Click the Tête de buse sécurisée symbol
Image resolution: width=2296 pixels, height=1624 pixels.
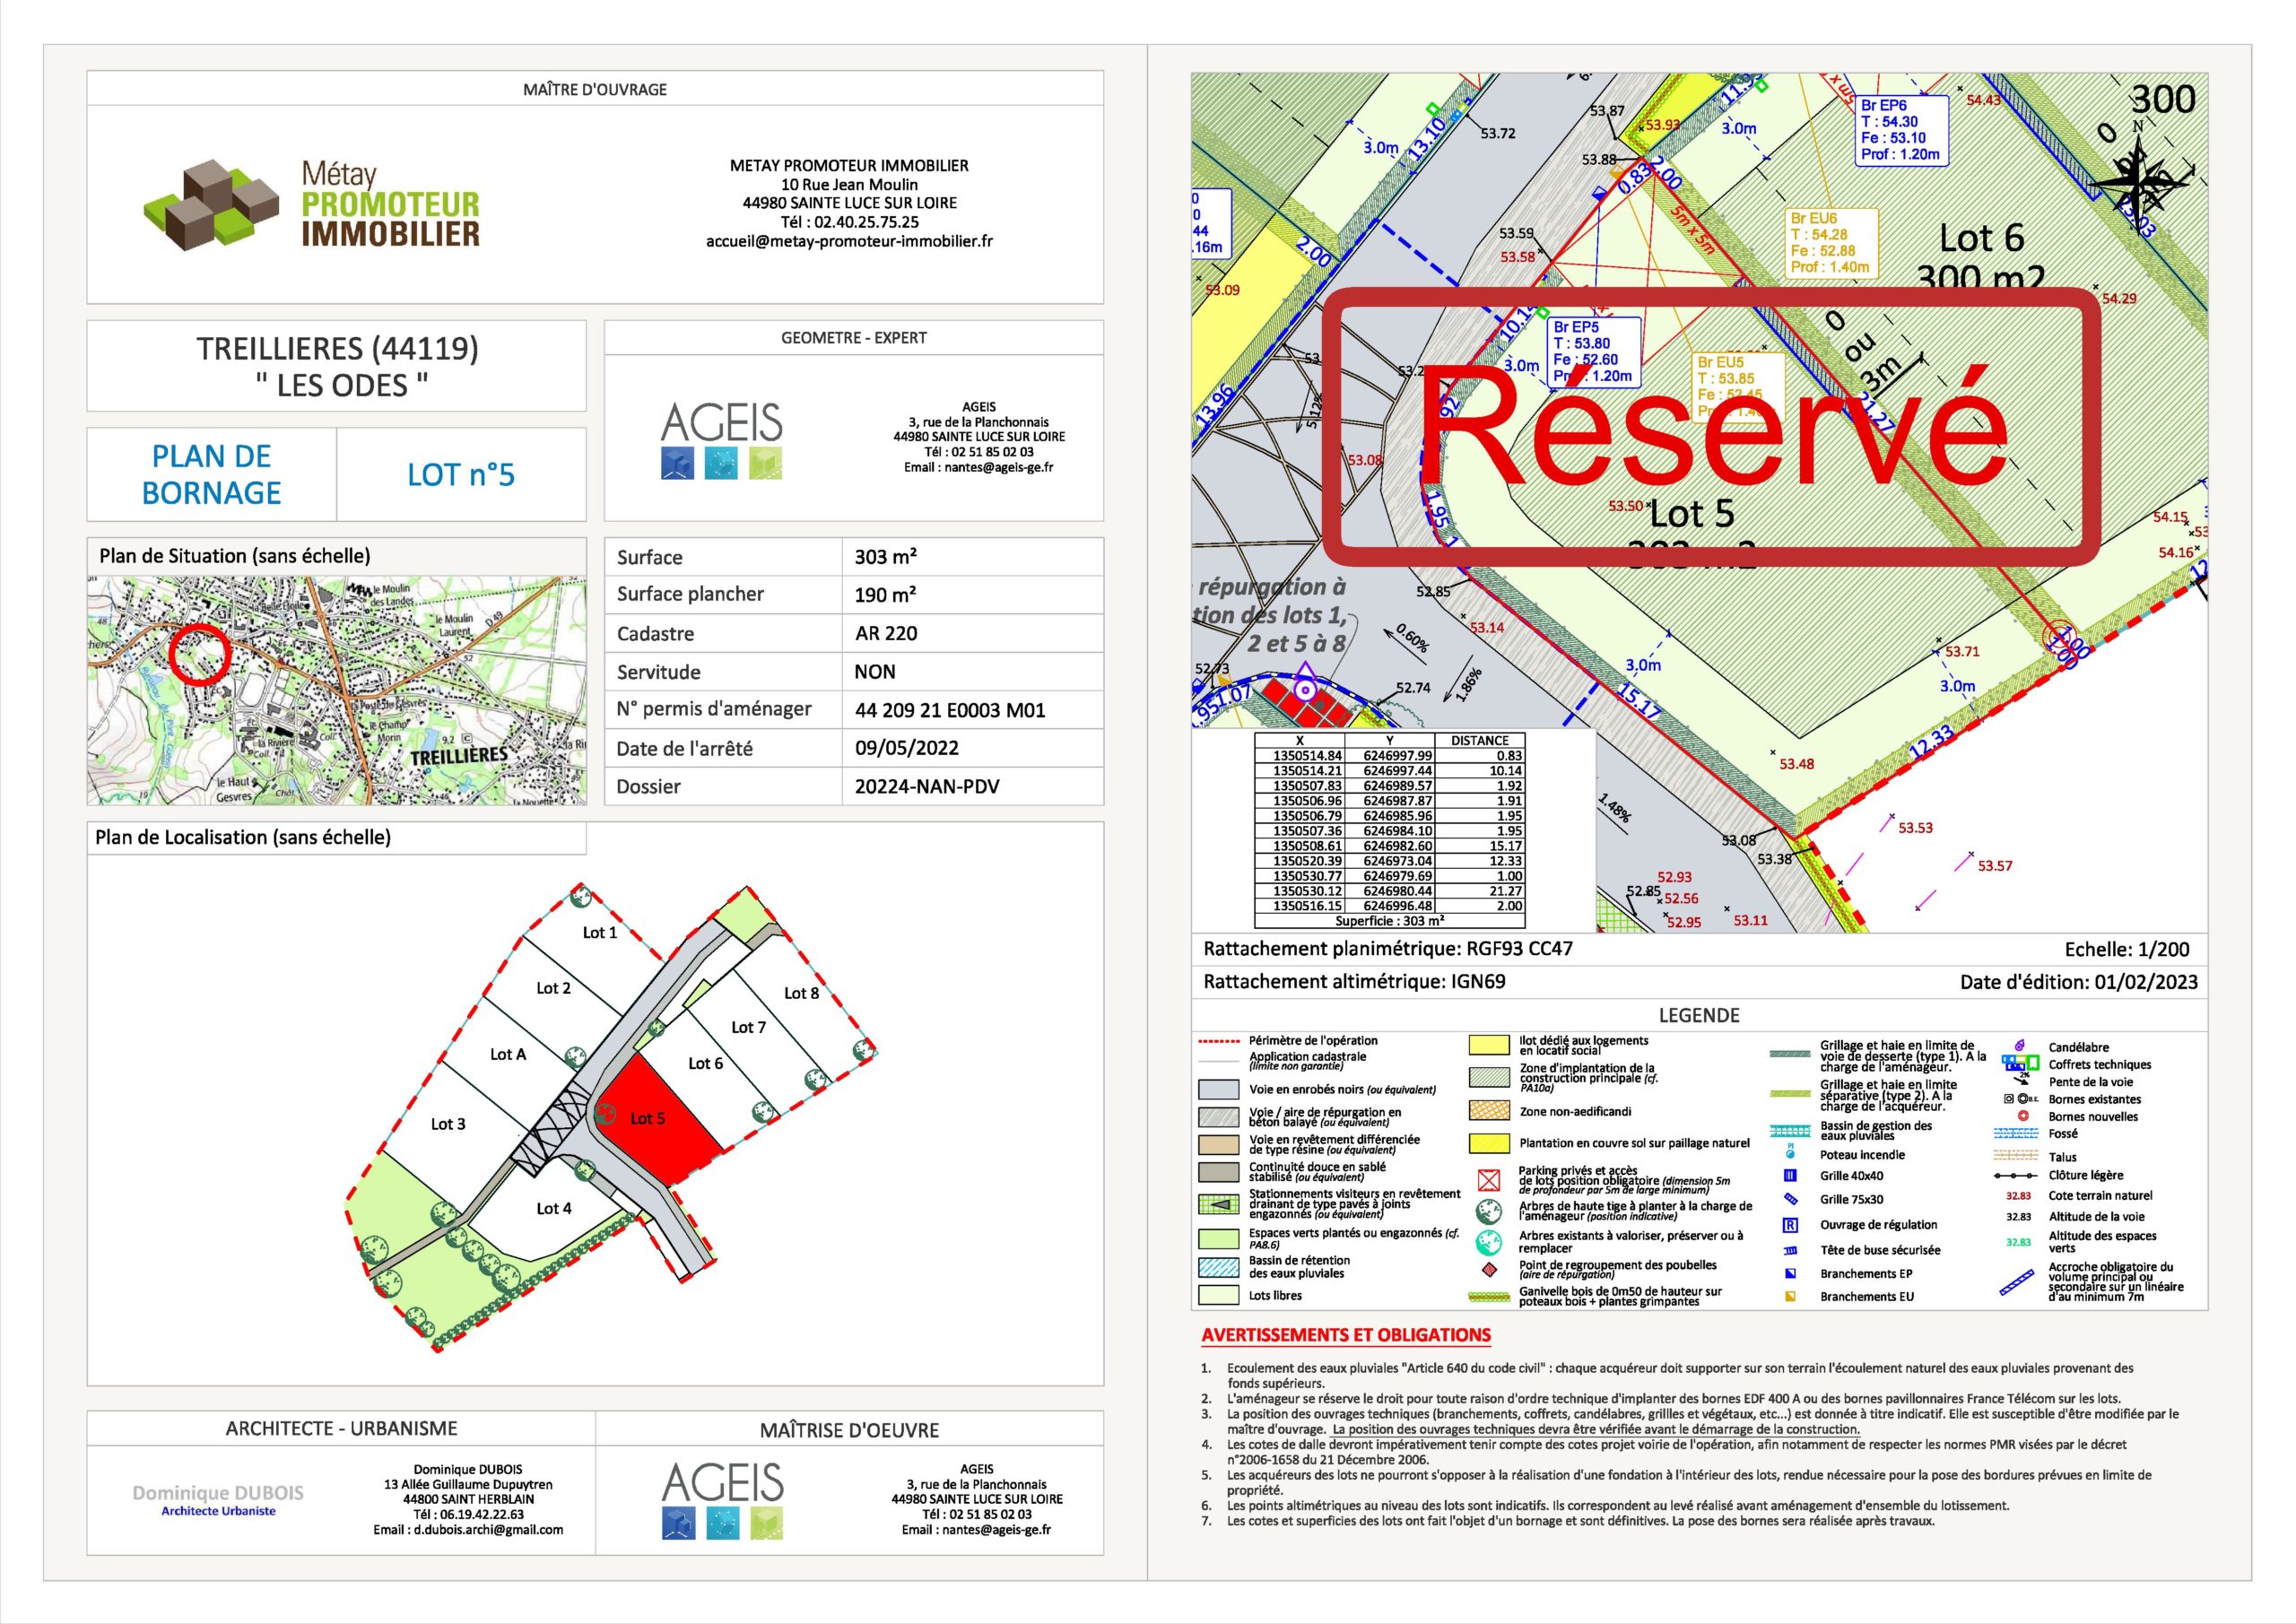click(1790, 1251)
